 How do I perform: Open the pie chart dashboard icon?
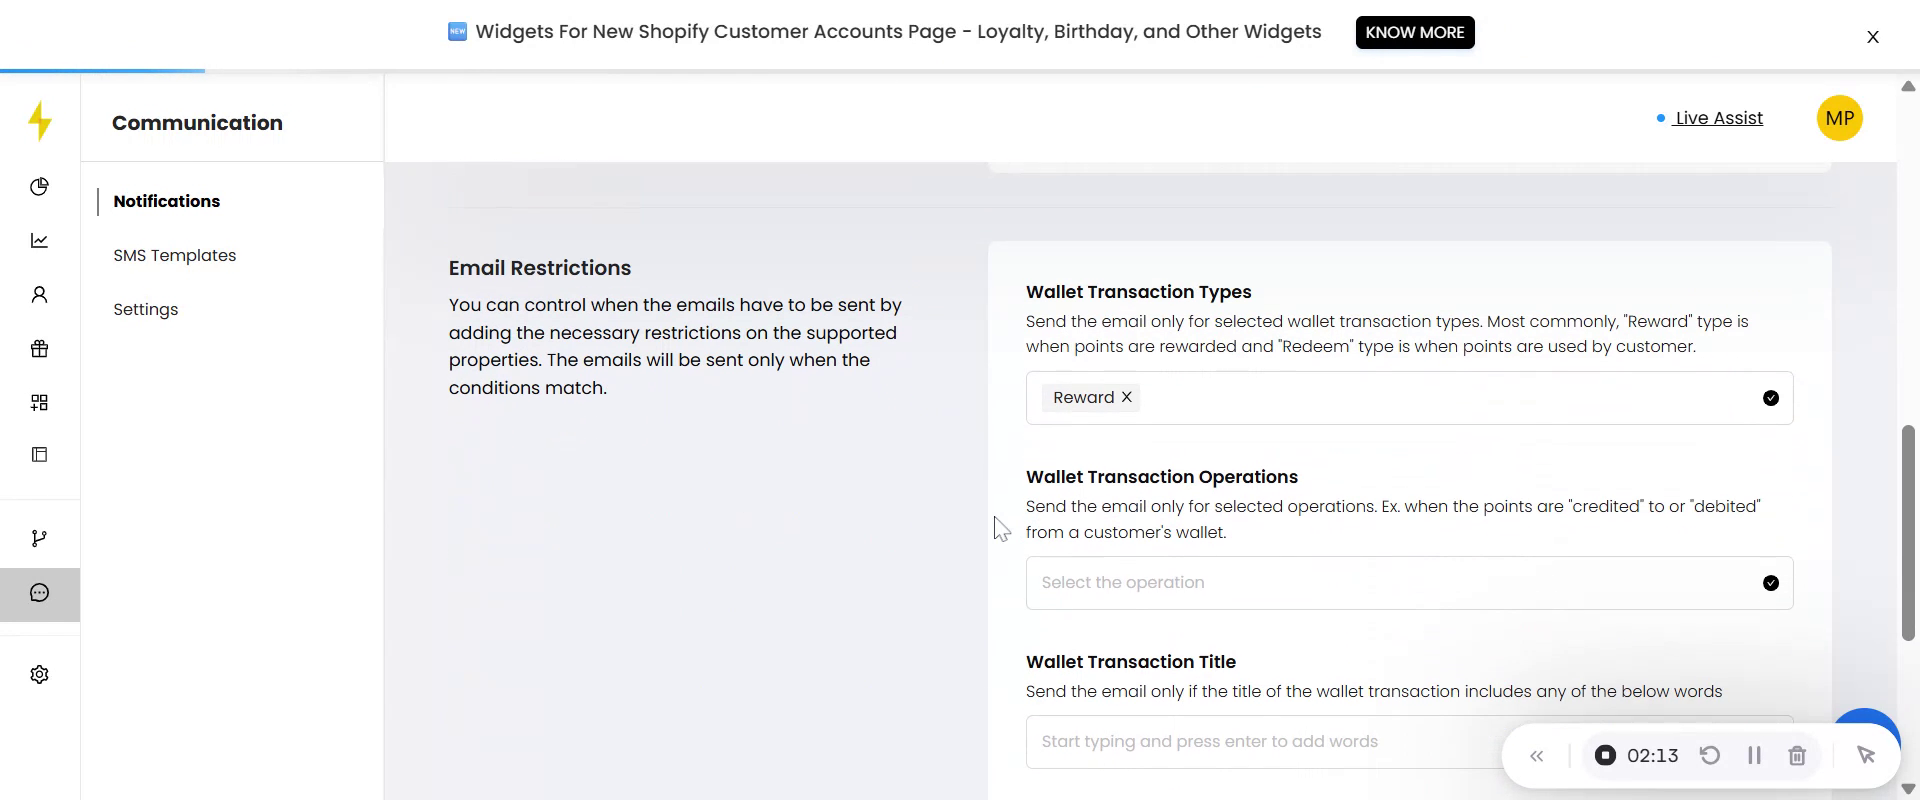click(40, 187)
